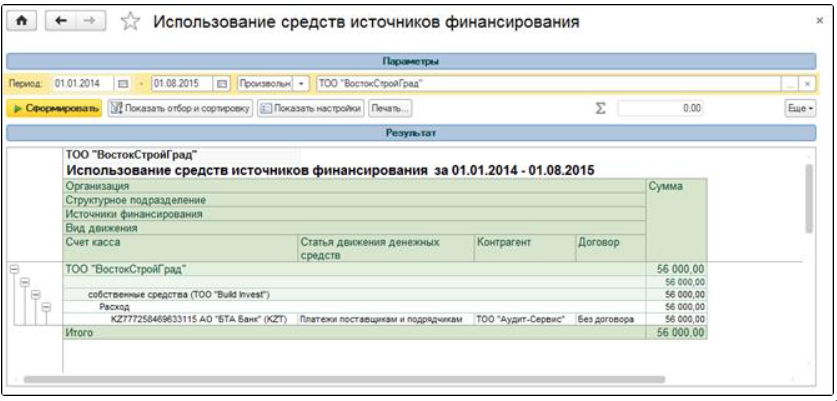
Task: Open calendar for end date 01.08.2015
Action: [222, 84]
